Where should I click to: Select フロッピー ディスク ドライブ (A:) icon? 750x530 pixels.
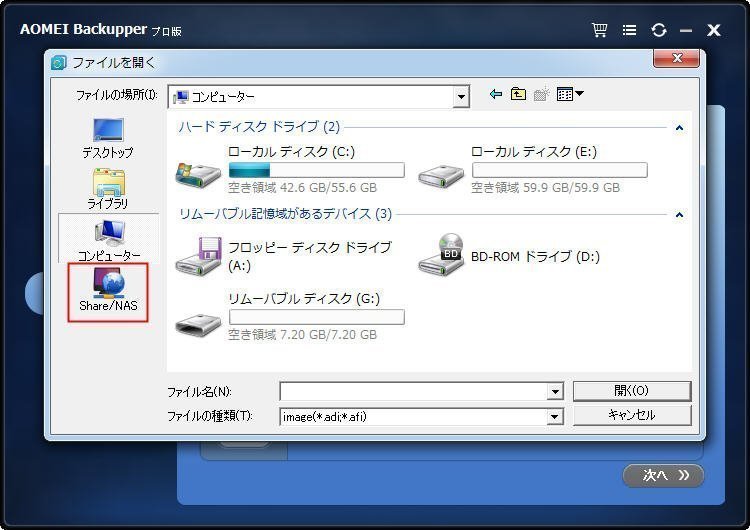[198, 255]
